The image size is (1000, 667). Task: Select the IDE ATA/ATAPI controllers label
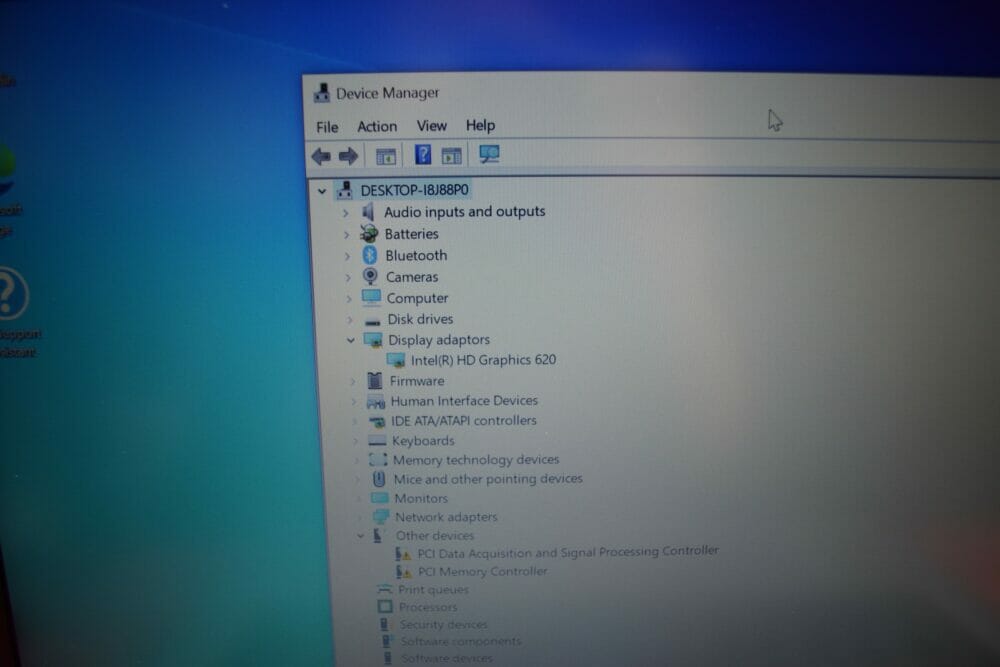[464, 420]
